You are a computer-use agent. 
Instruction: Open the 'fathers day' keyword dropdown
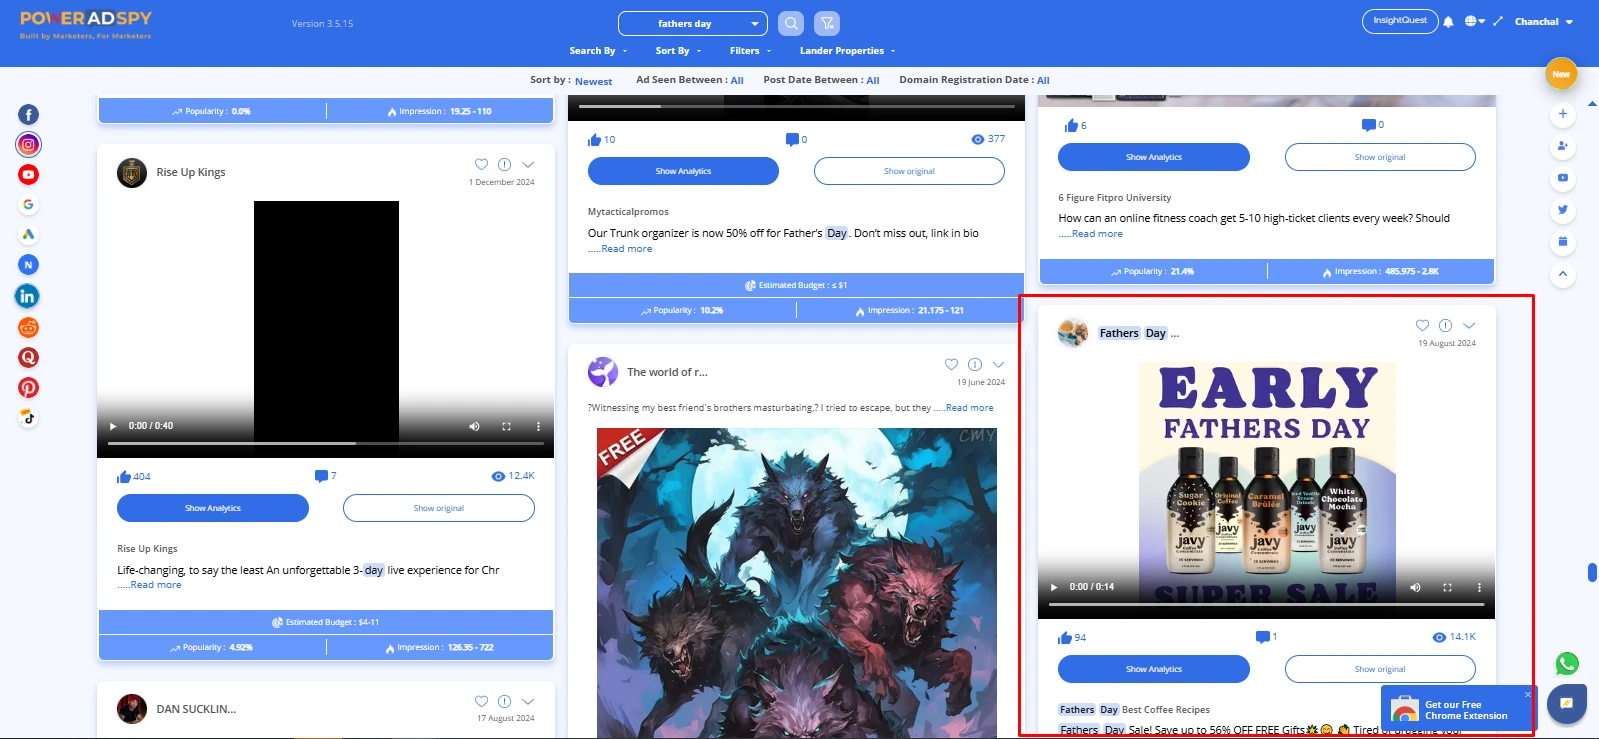(693, 23)
